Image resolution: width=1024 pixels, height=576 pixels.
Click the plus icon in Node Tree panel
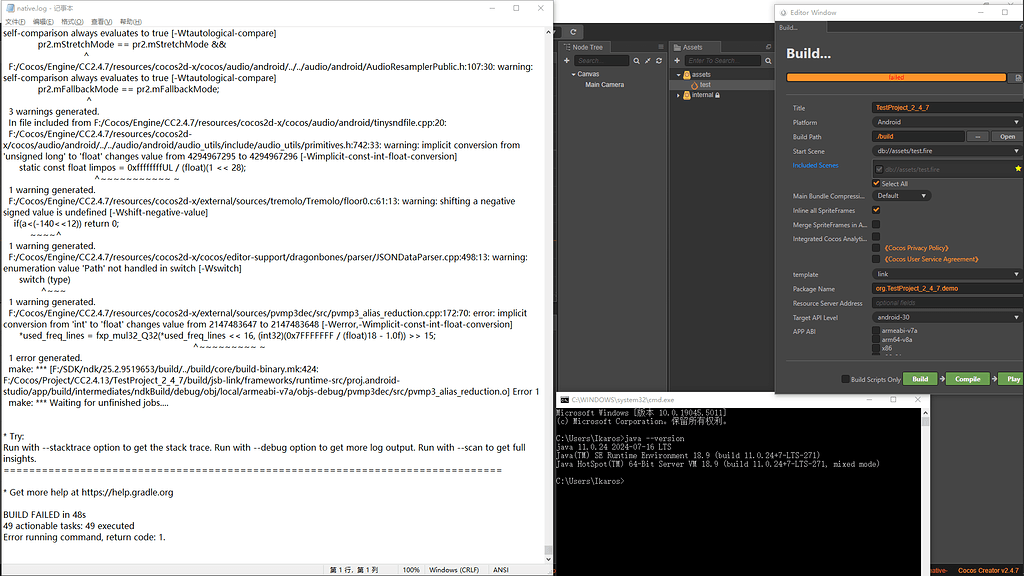567,61
